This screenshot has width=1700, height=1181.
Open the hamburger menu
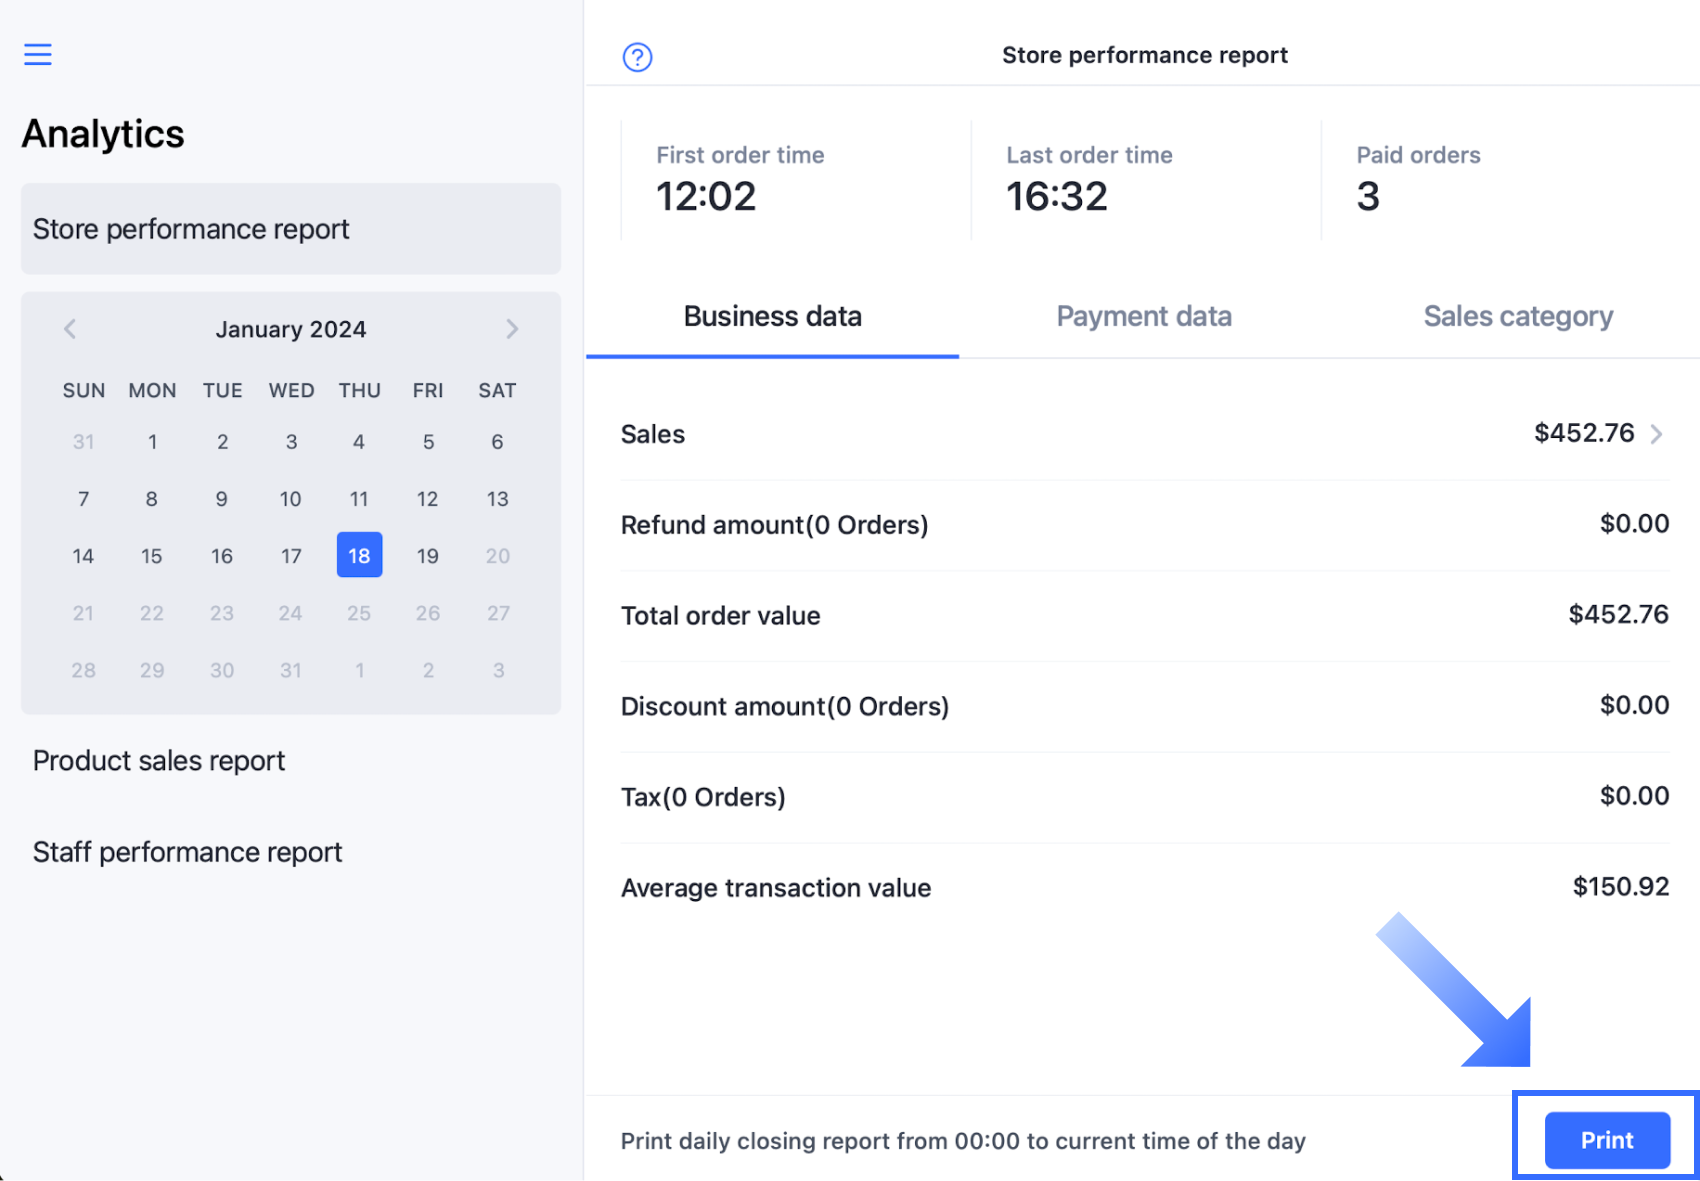point(38,54)
